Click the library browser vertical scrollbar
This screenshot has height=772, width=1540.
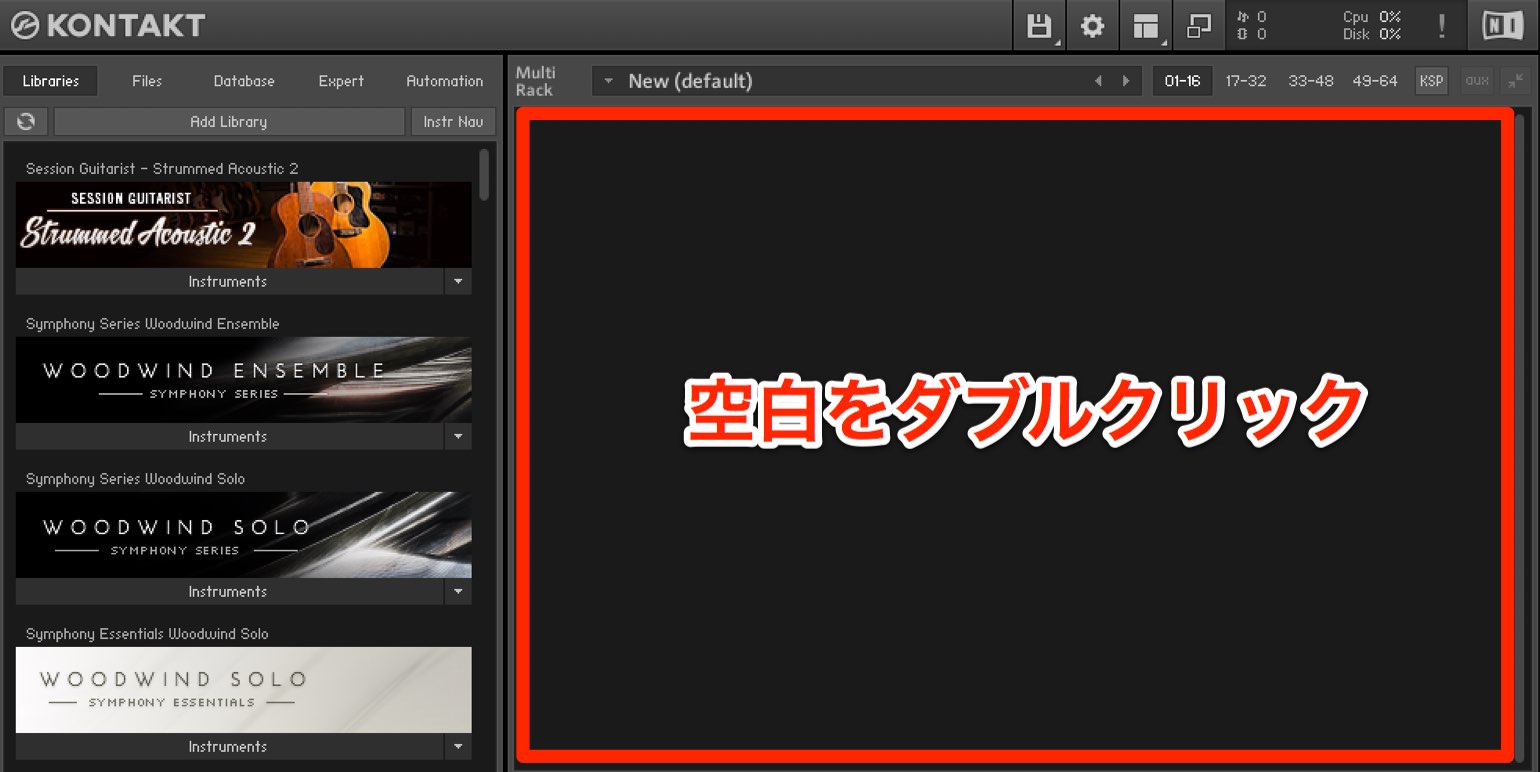pyautogui.click(x=485, y=176)
